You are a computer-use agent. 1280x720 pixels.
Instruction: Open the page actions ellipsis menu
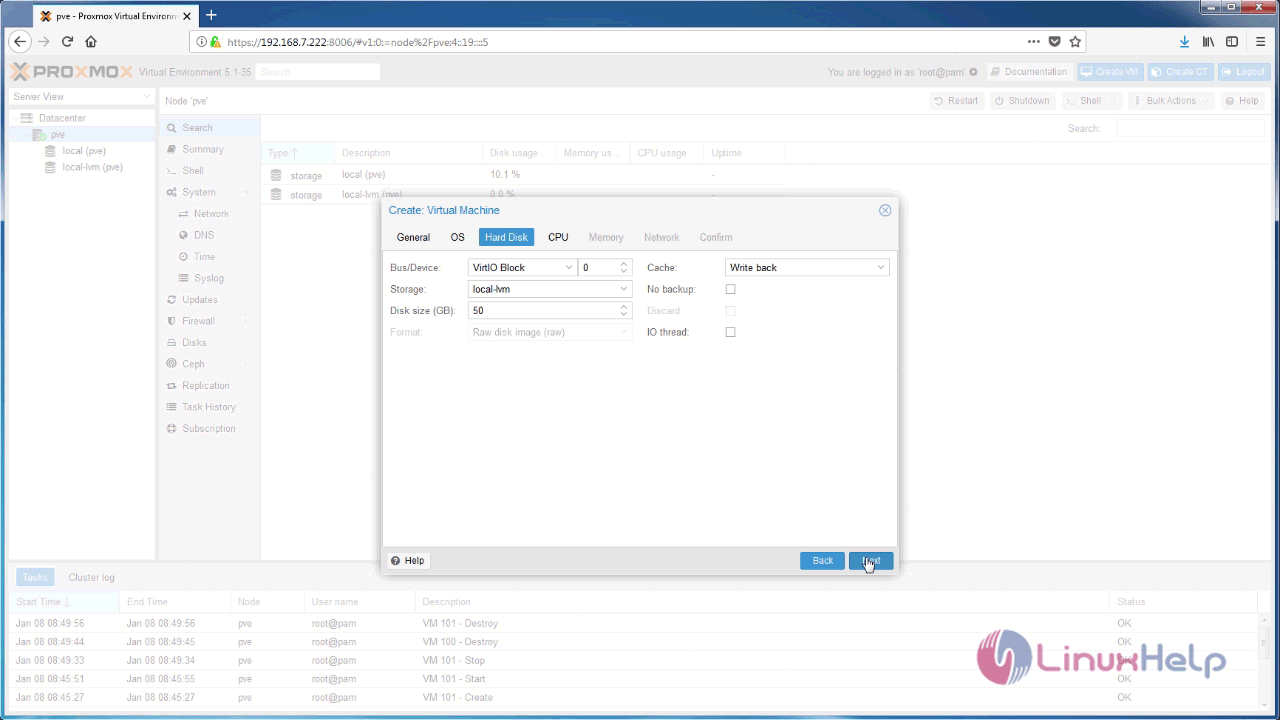[x=1034, y=42]
